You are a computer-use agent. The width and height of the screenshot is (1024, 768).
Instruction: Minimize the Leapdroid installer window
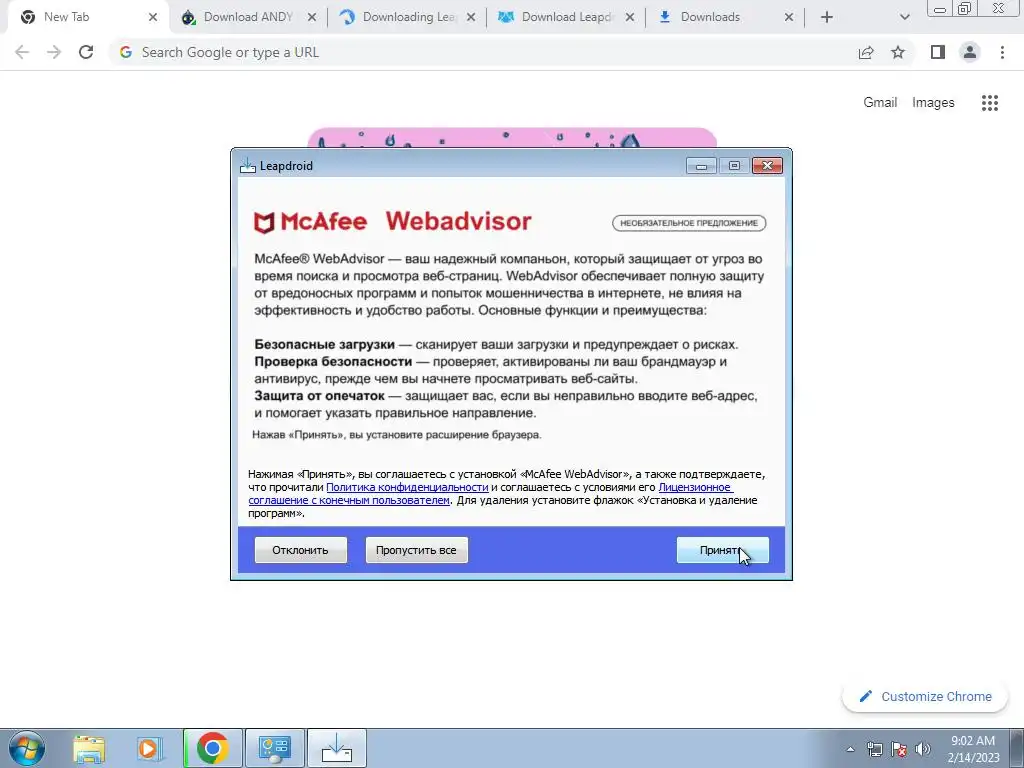pos(701,166)
